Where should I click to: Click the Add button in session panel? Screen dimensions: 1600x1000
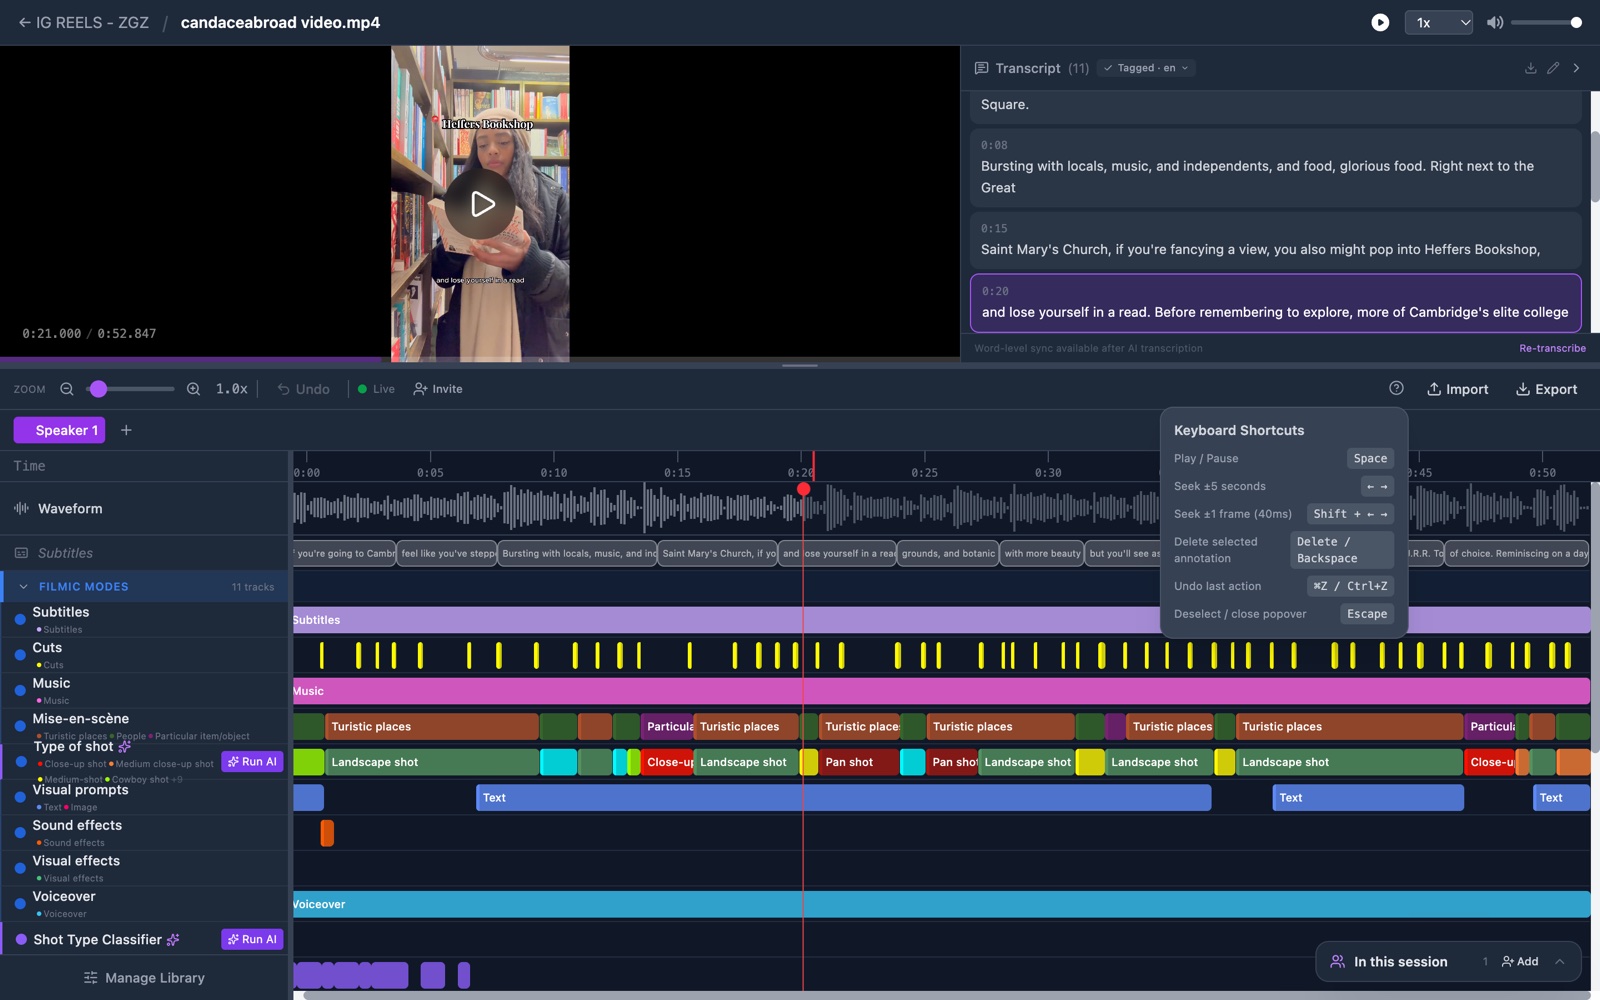pyautogui.click(x=1520, y=962)
